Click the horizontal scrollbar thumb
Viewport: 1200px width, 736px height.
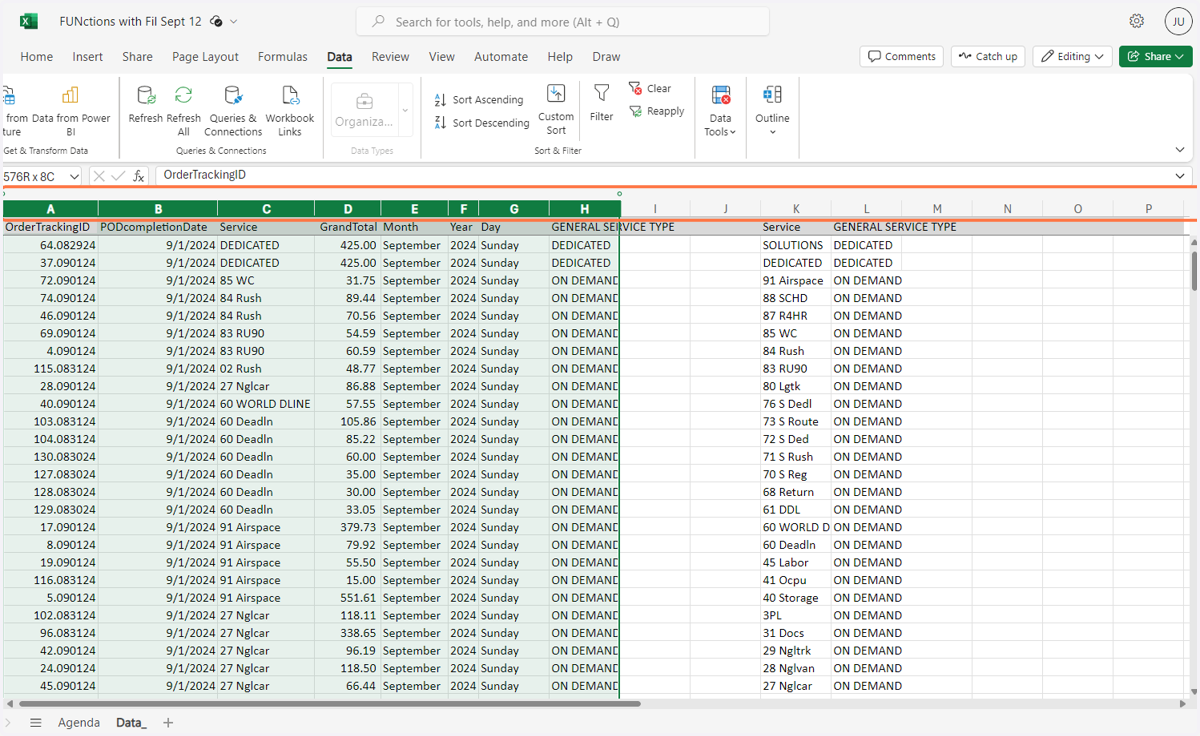328,704
